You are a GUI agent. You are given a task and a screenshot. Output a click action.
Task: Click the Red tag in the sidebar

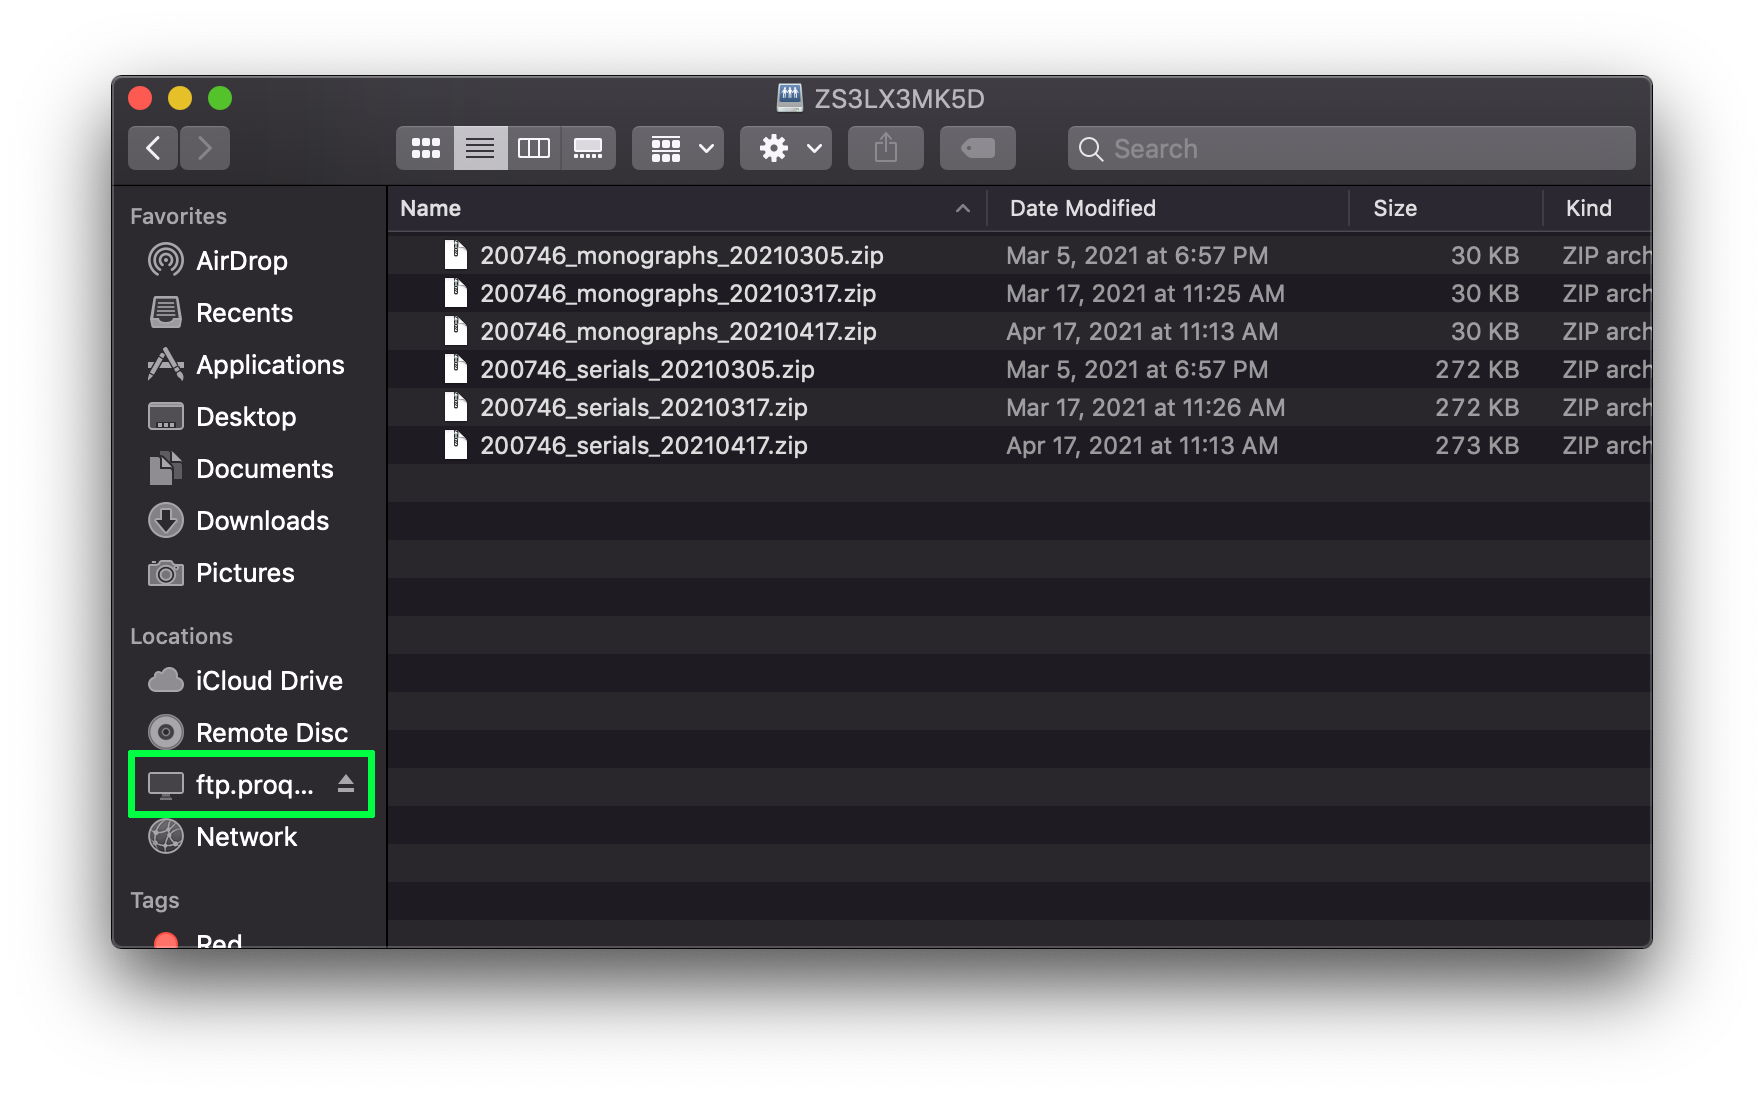point(218,940)
